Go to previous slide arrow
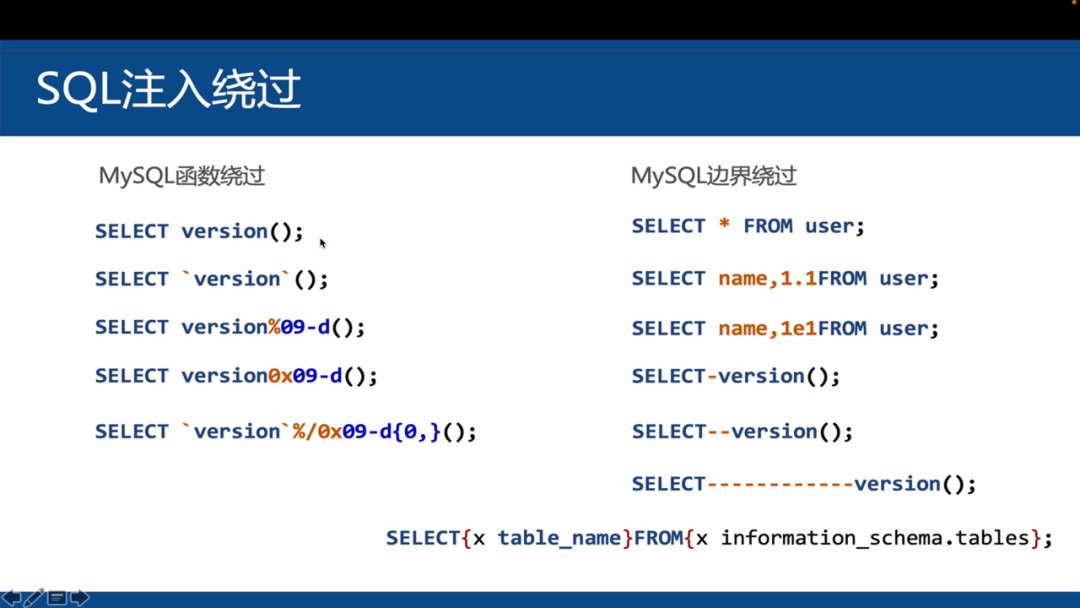This screenshot has width=1080, height=608. [11, 598]
